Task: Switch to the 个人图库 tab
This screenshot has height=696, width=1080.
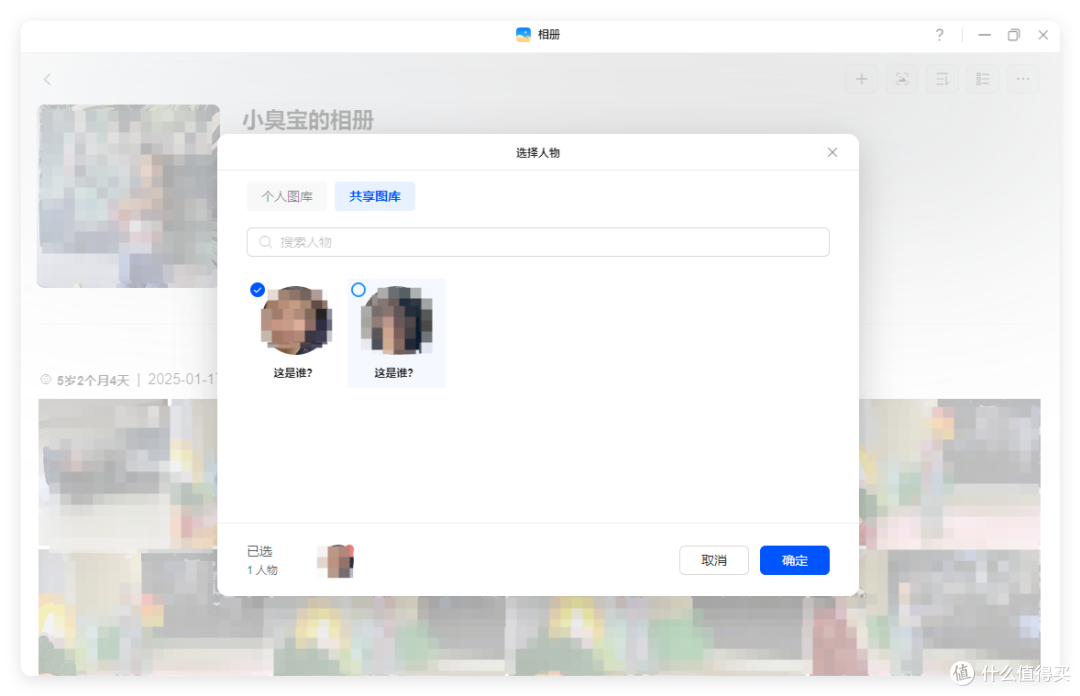Action: pos(287,196)
